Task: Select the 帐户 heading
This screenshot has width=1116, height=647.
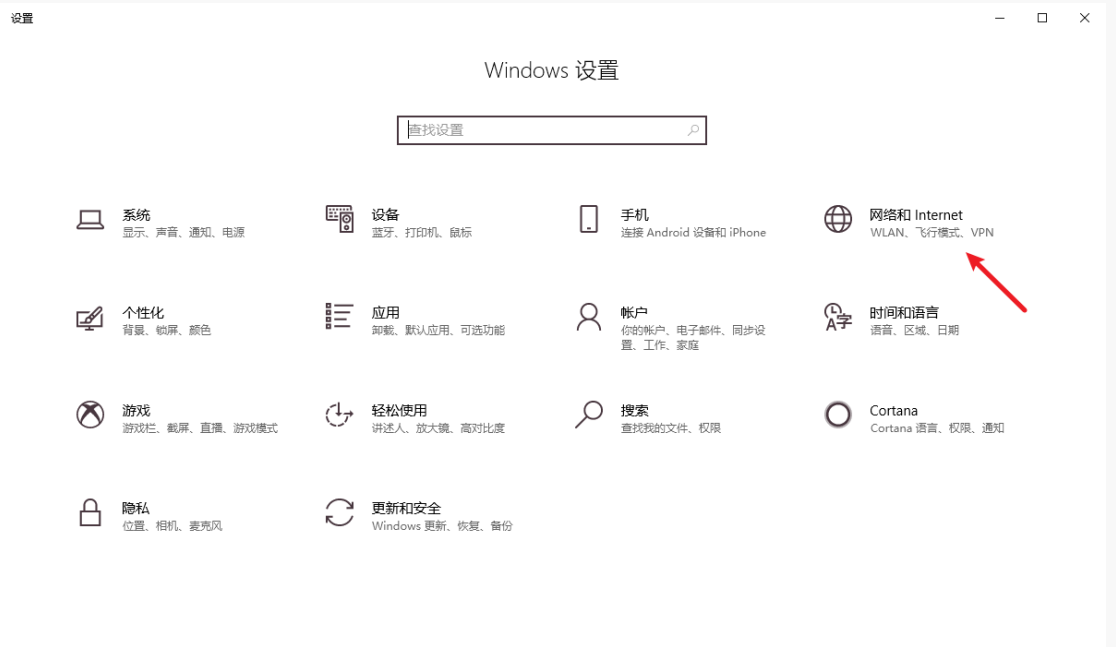Action: point(634,312)
